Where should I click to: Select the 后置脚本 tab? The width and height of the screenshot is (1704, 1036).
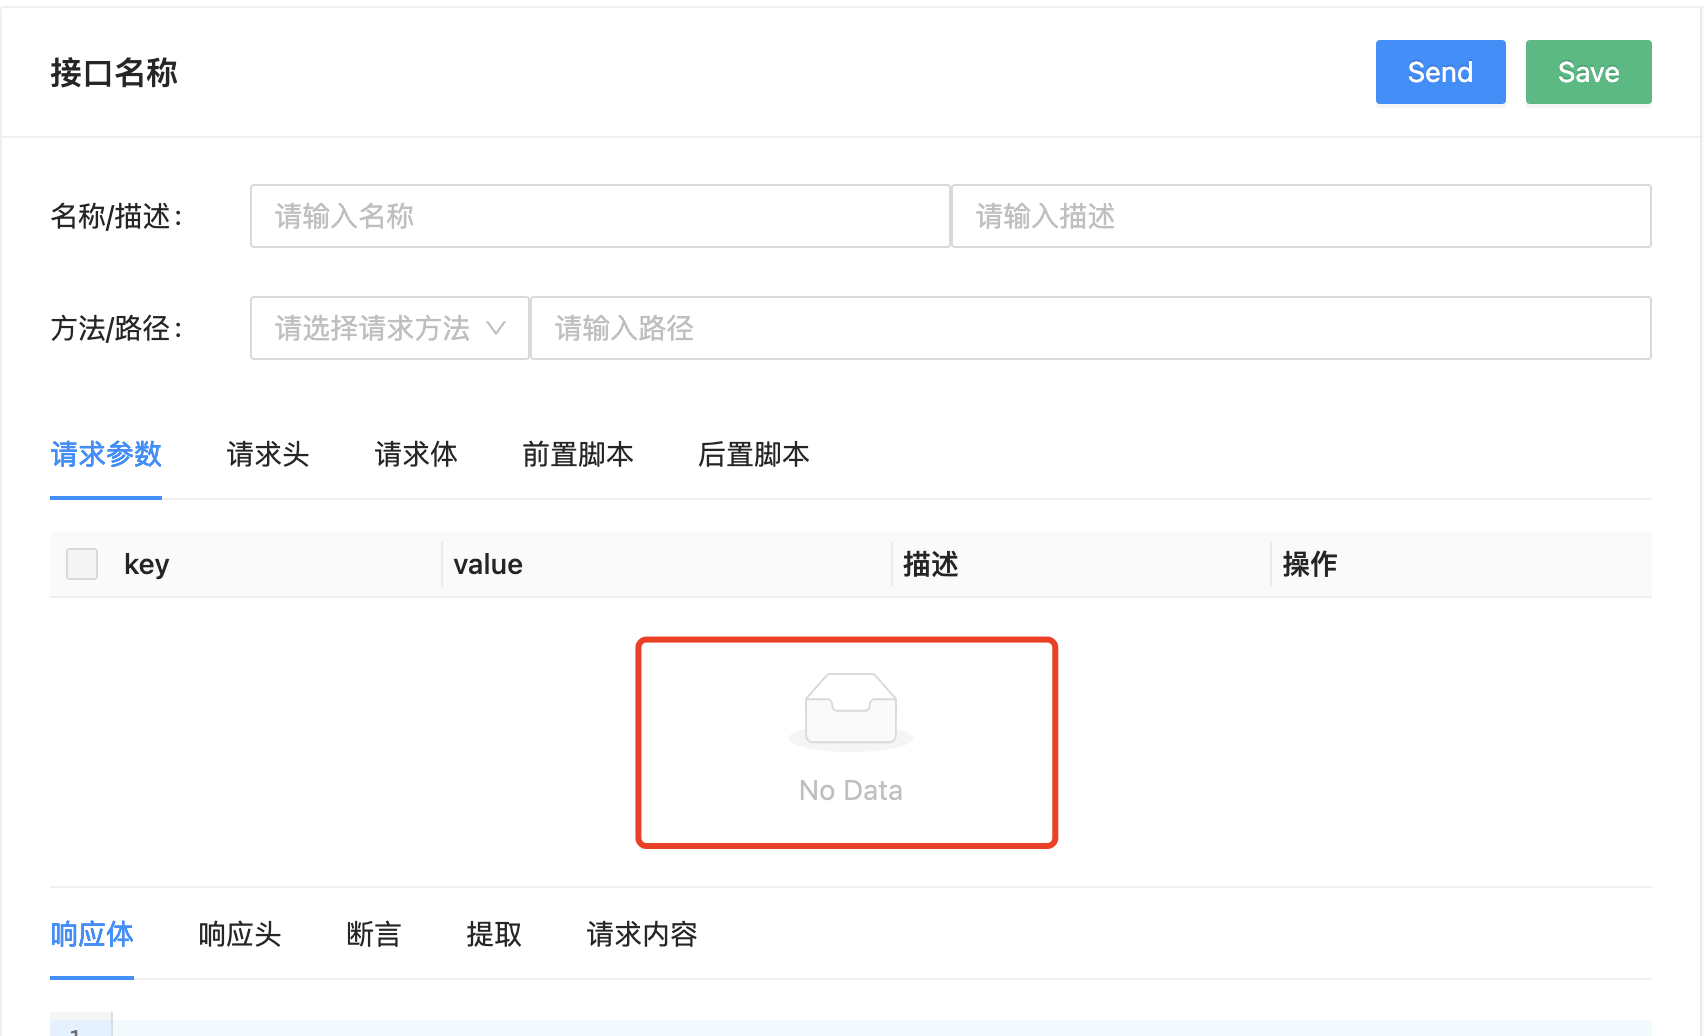tap(754, 455)
